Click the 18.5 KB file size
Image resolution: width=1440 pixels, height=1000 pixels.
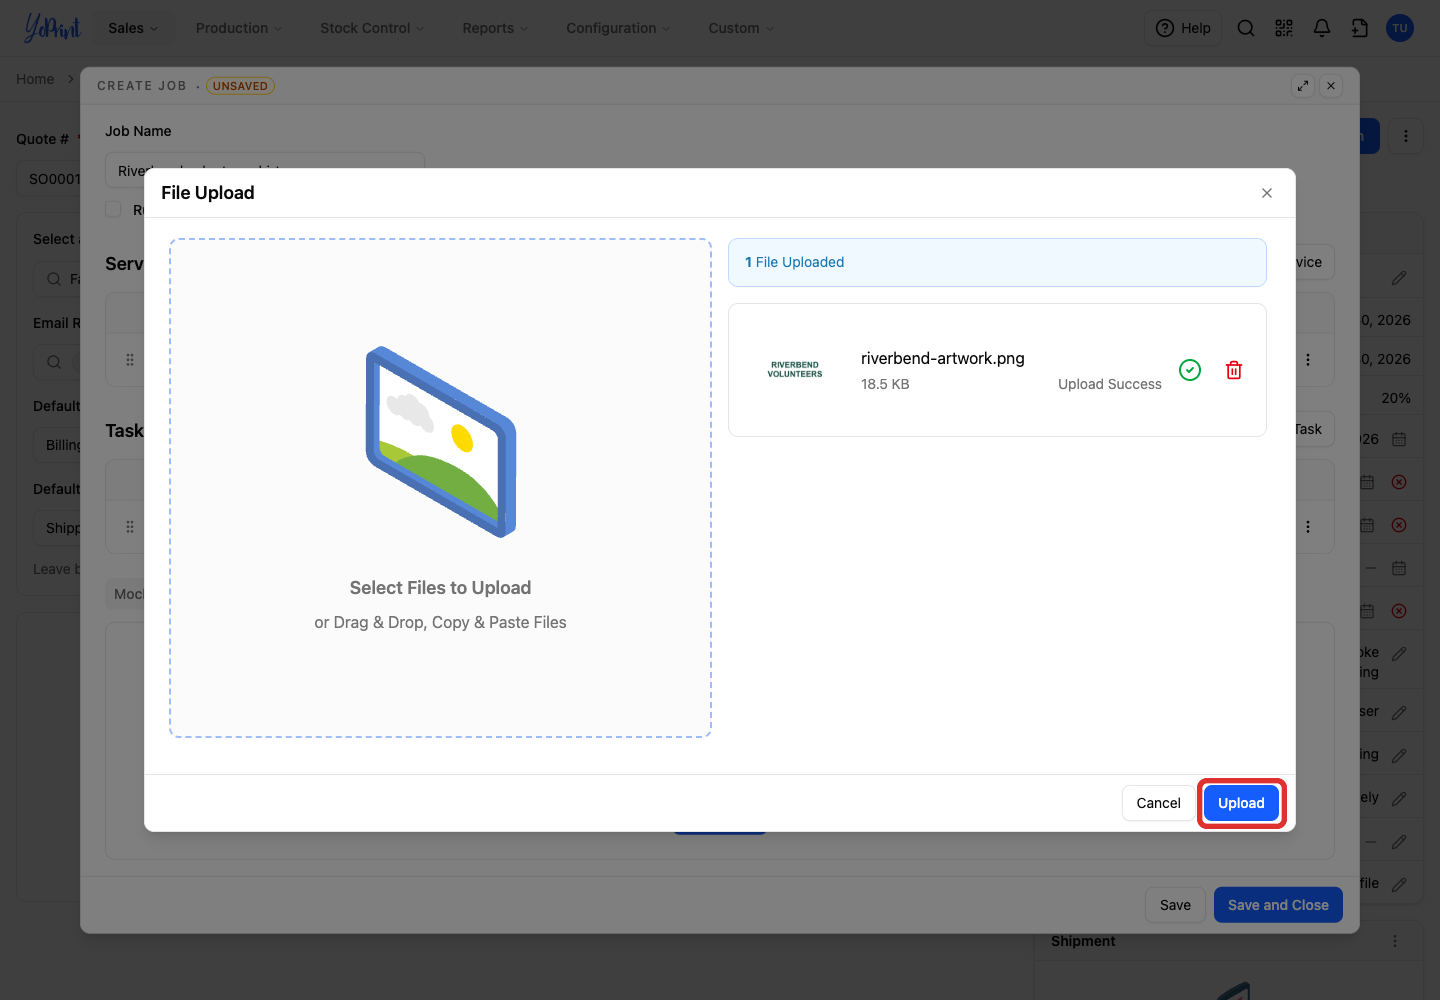click(885, 384)
